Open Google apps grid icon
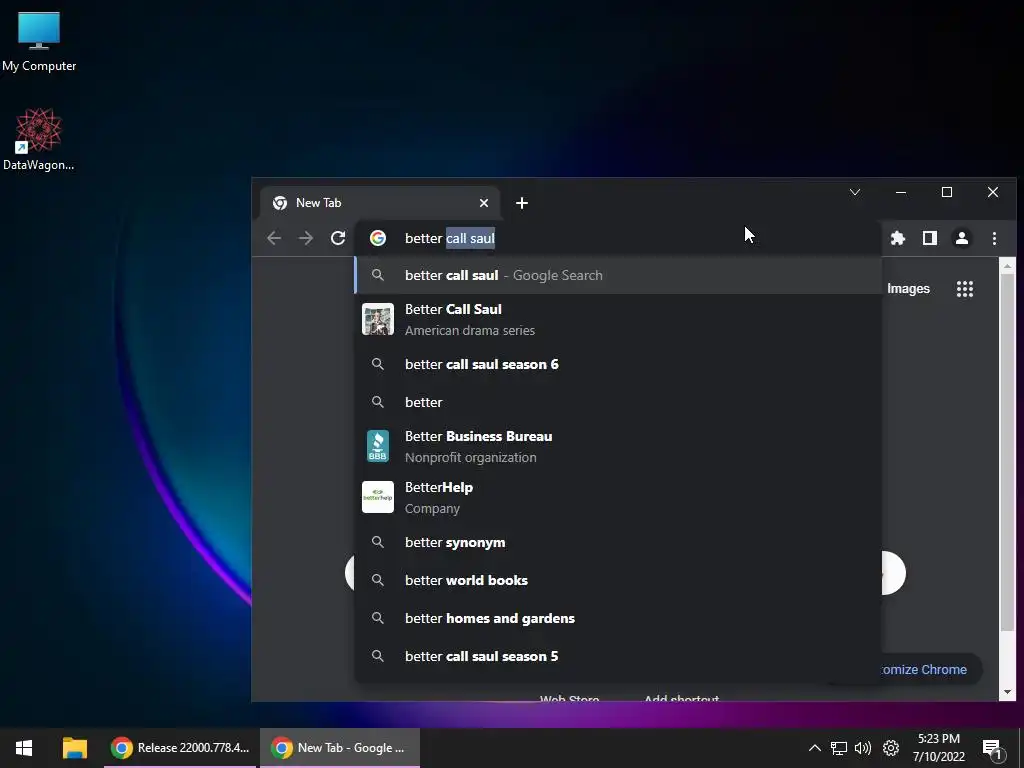This screenshot has width=1024, height=768. pos(965,289)
